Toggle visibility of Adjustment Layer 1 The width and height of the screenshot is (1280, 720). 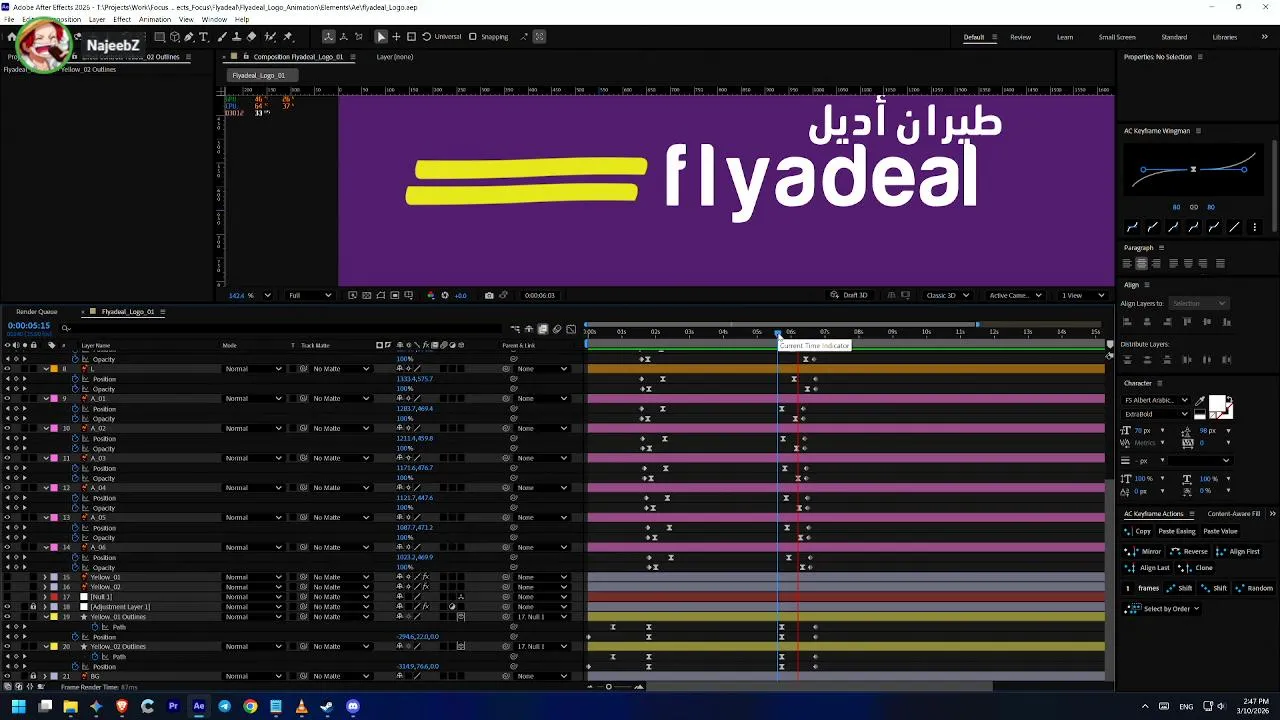(7, 607)
